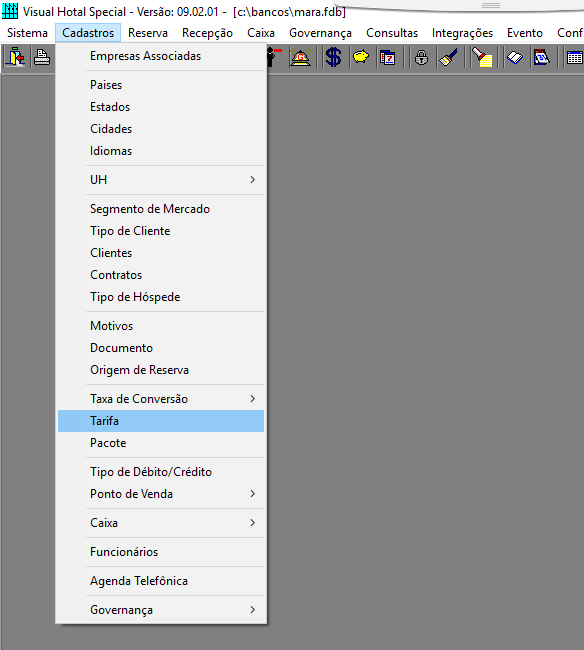
Task: Click the paintbrush toolbar icon
Action: [x=448, y=57]
